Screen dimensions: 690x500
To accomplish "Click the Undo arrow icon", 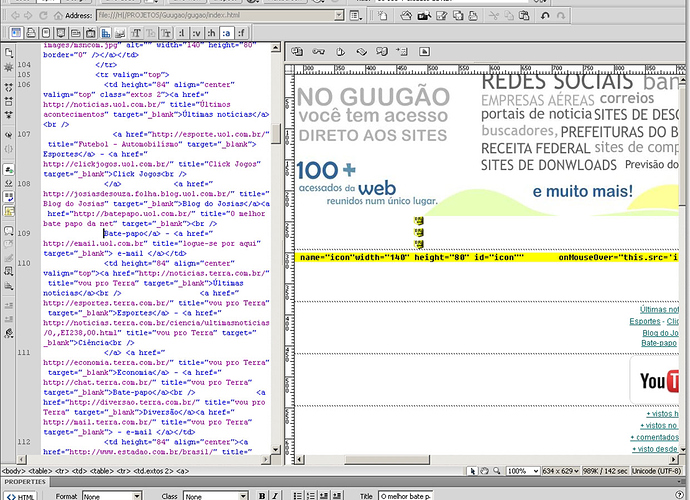I will click(x=545, y=16).
